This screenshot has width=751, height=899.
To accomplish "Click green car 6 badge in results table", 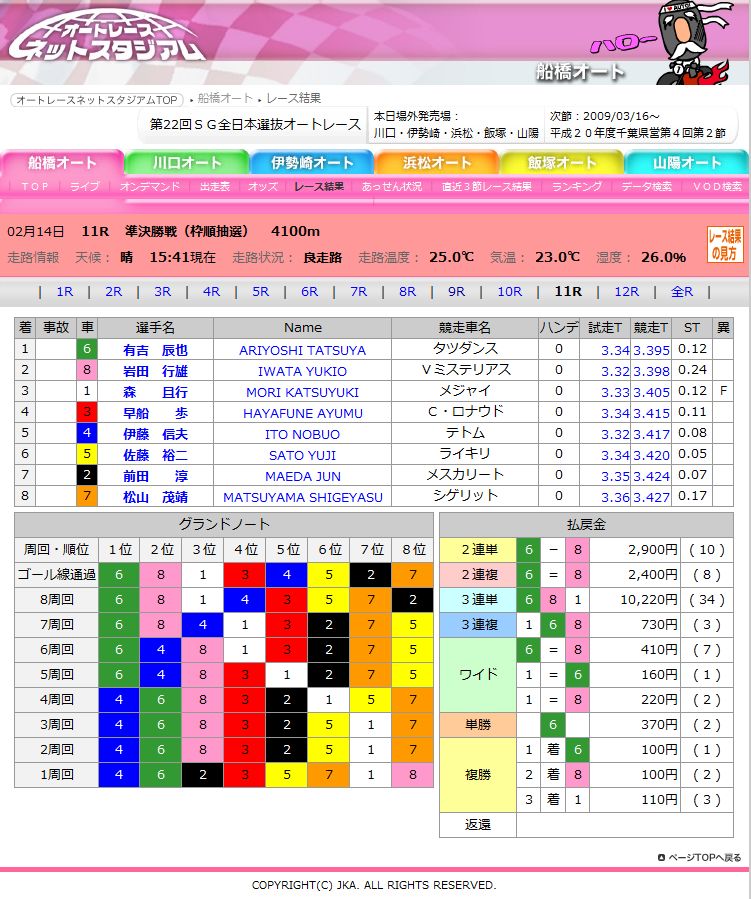I will pos(87,349).
